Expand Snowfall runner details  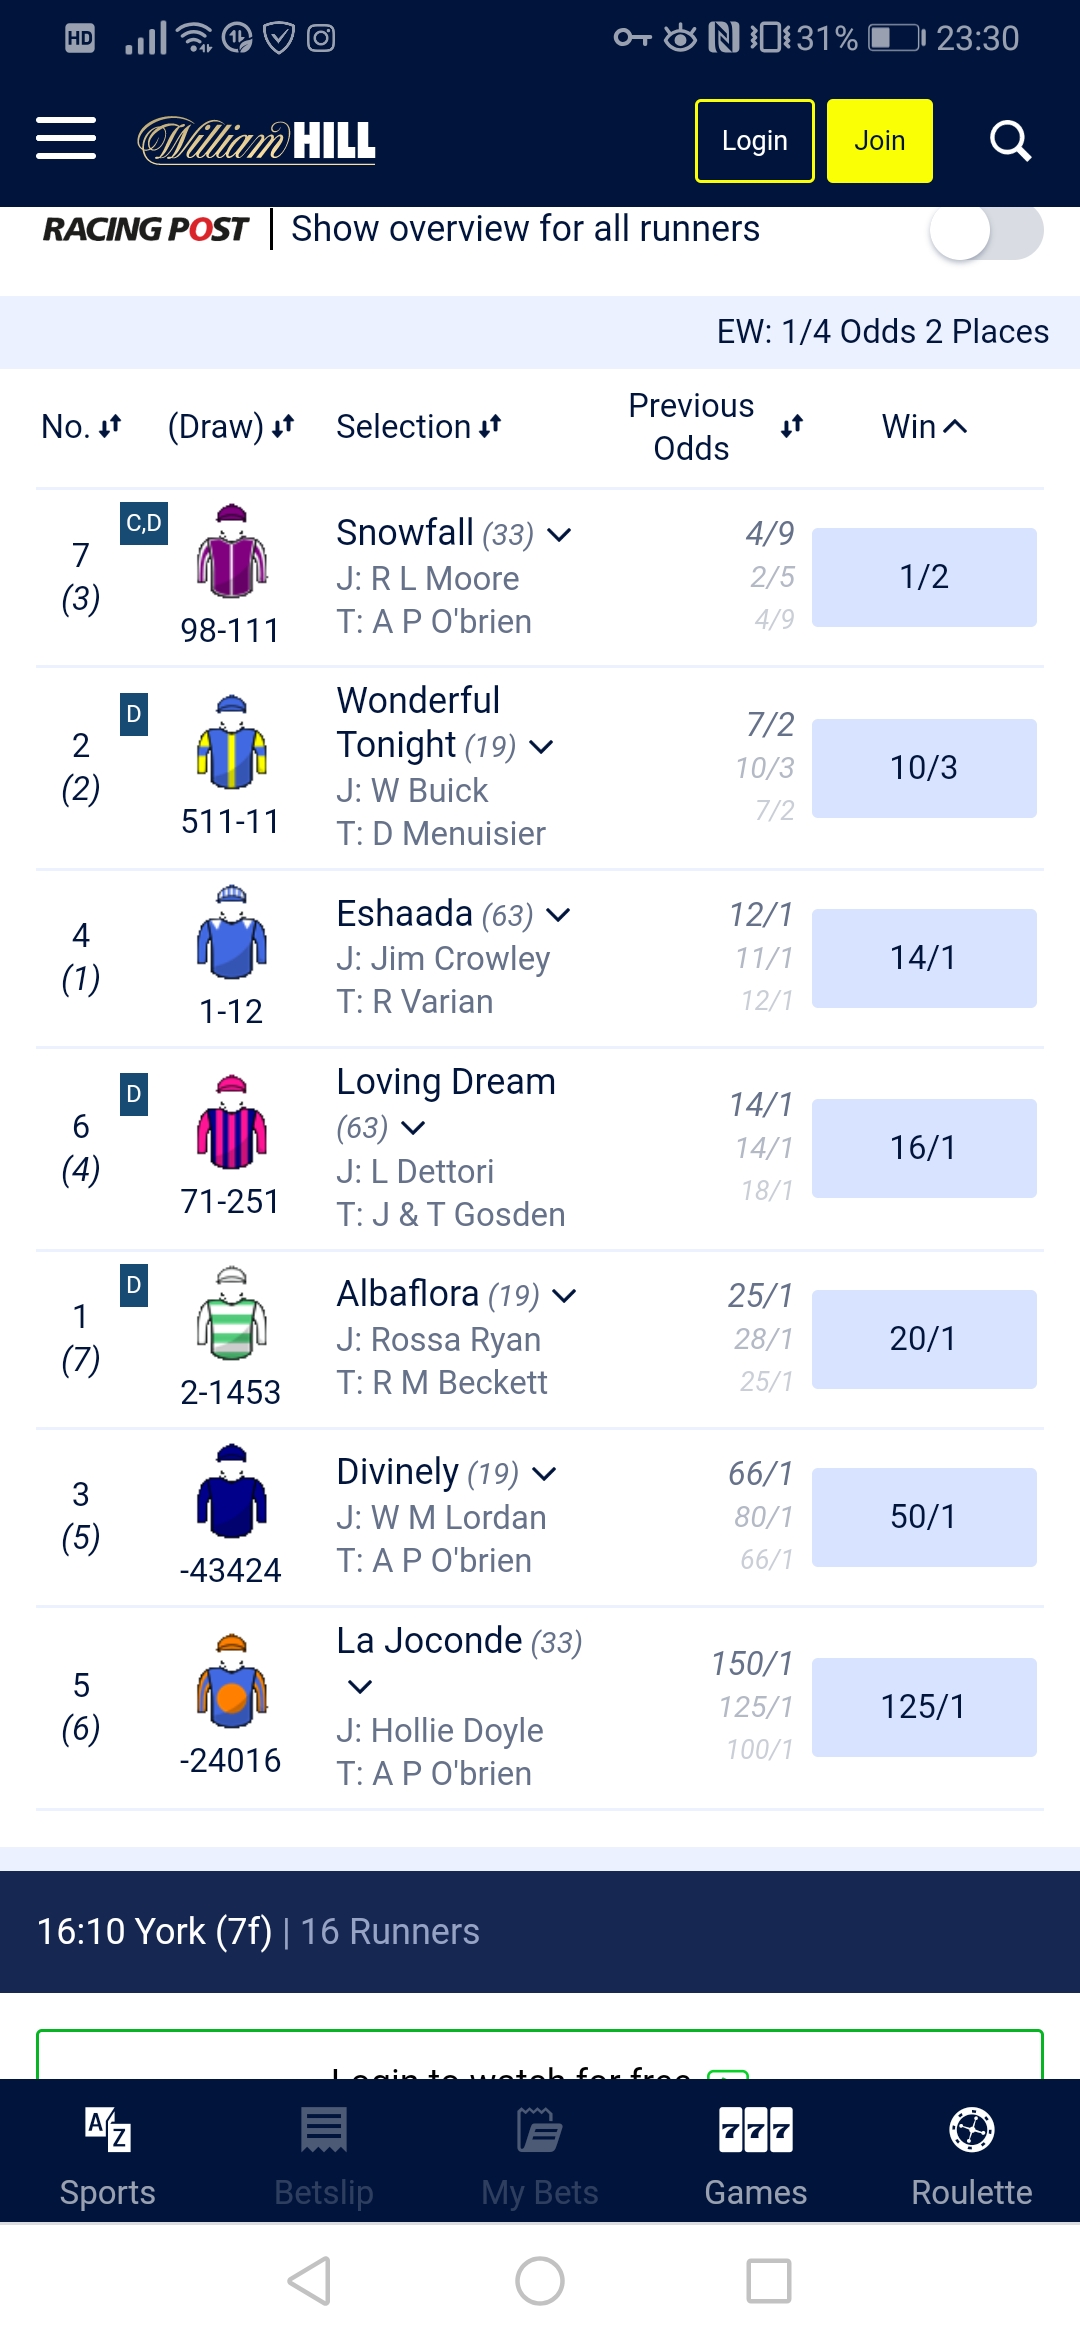click(560, 535)
